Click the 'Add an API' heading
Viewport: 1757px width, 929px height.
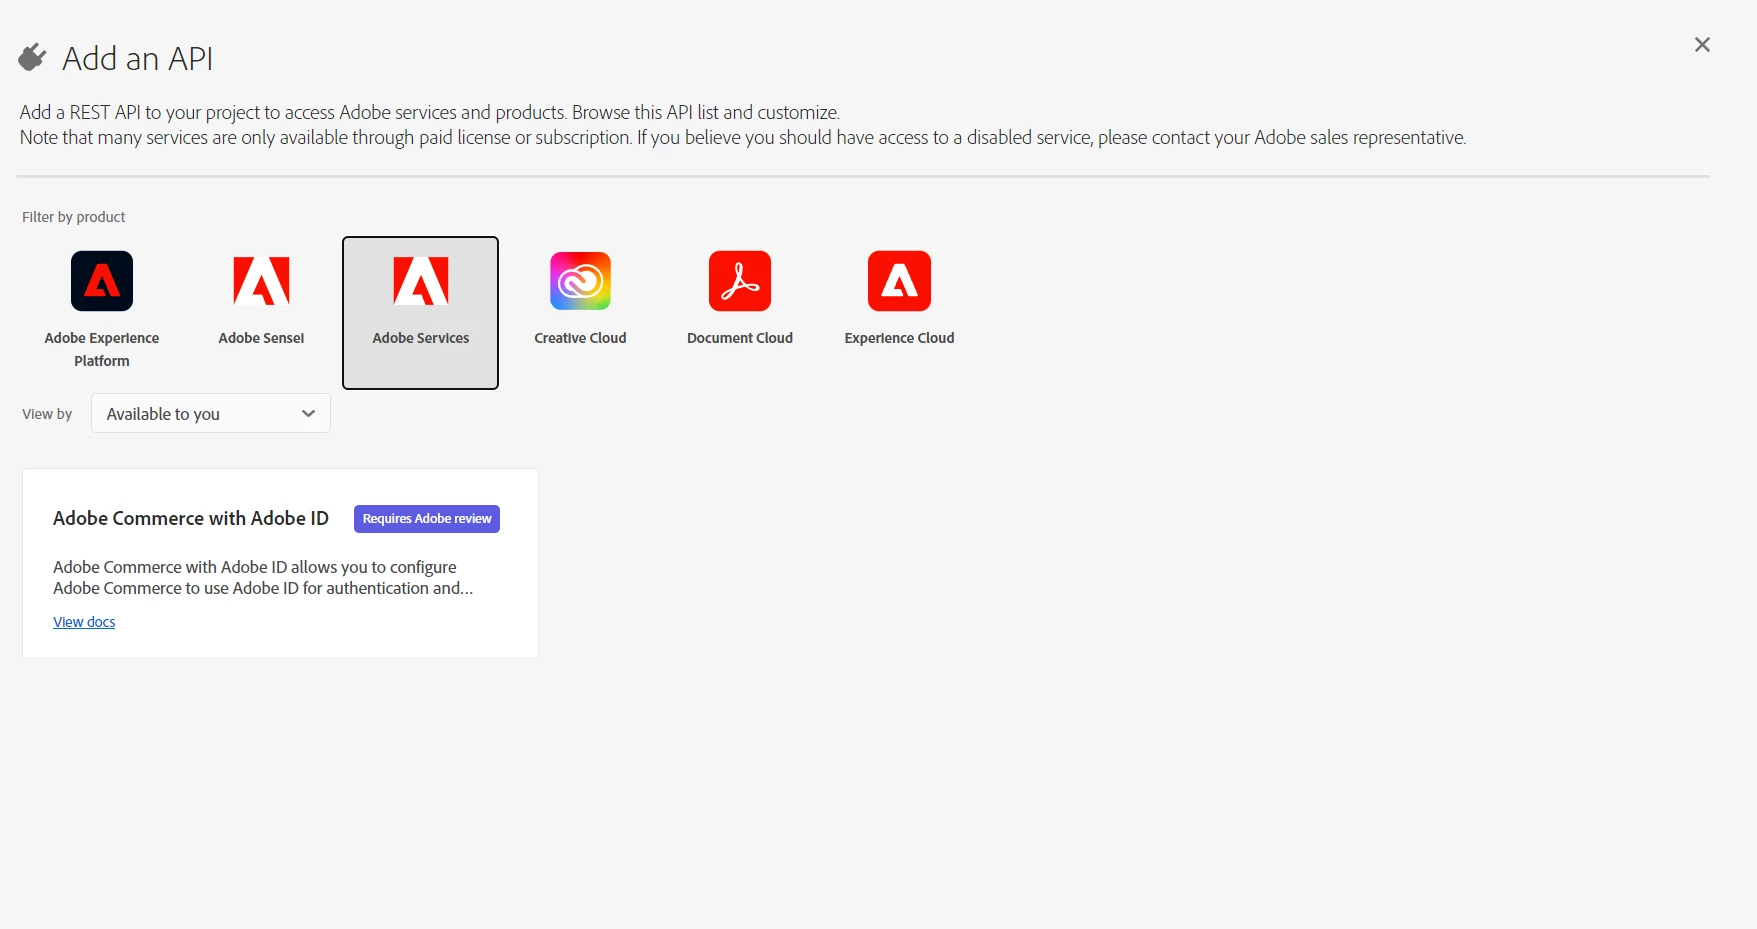[138, 59]
